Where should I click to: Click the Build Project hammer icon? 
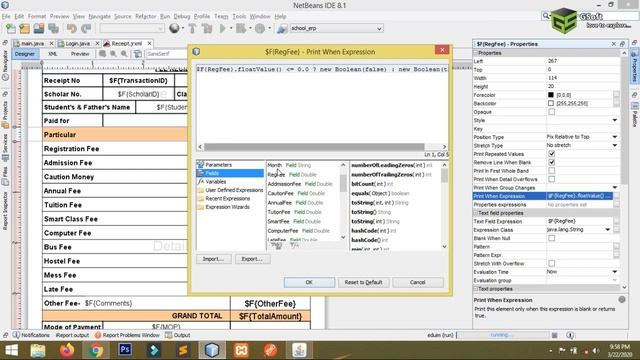(x=192, y=29)
